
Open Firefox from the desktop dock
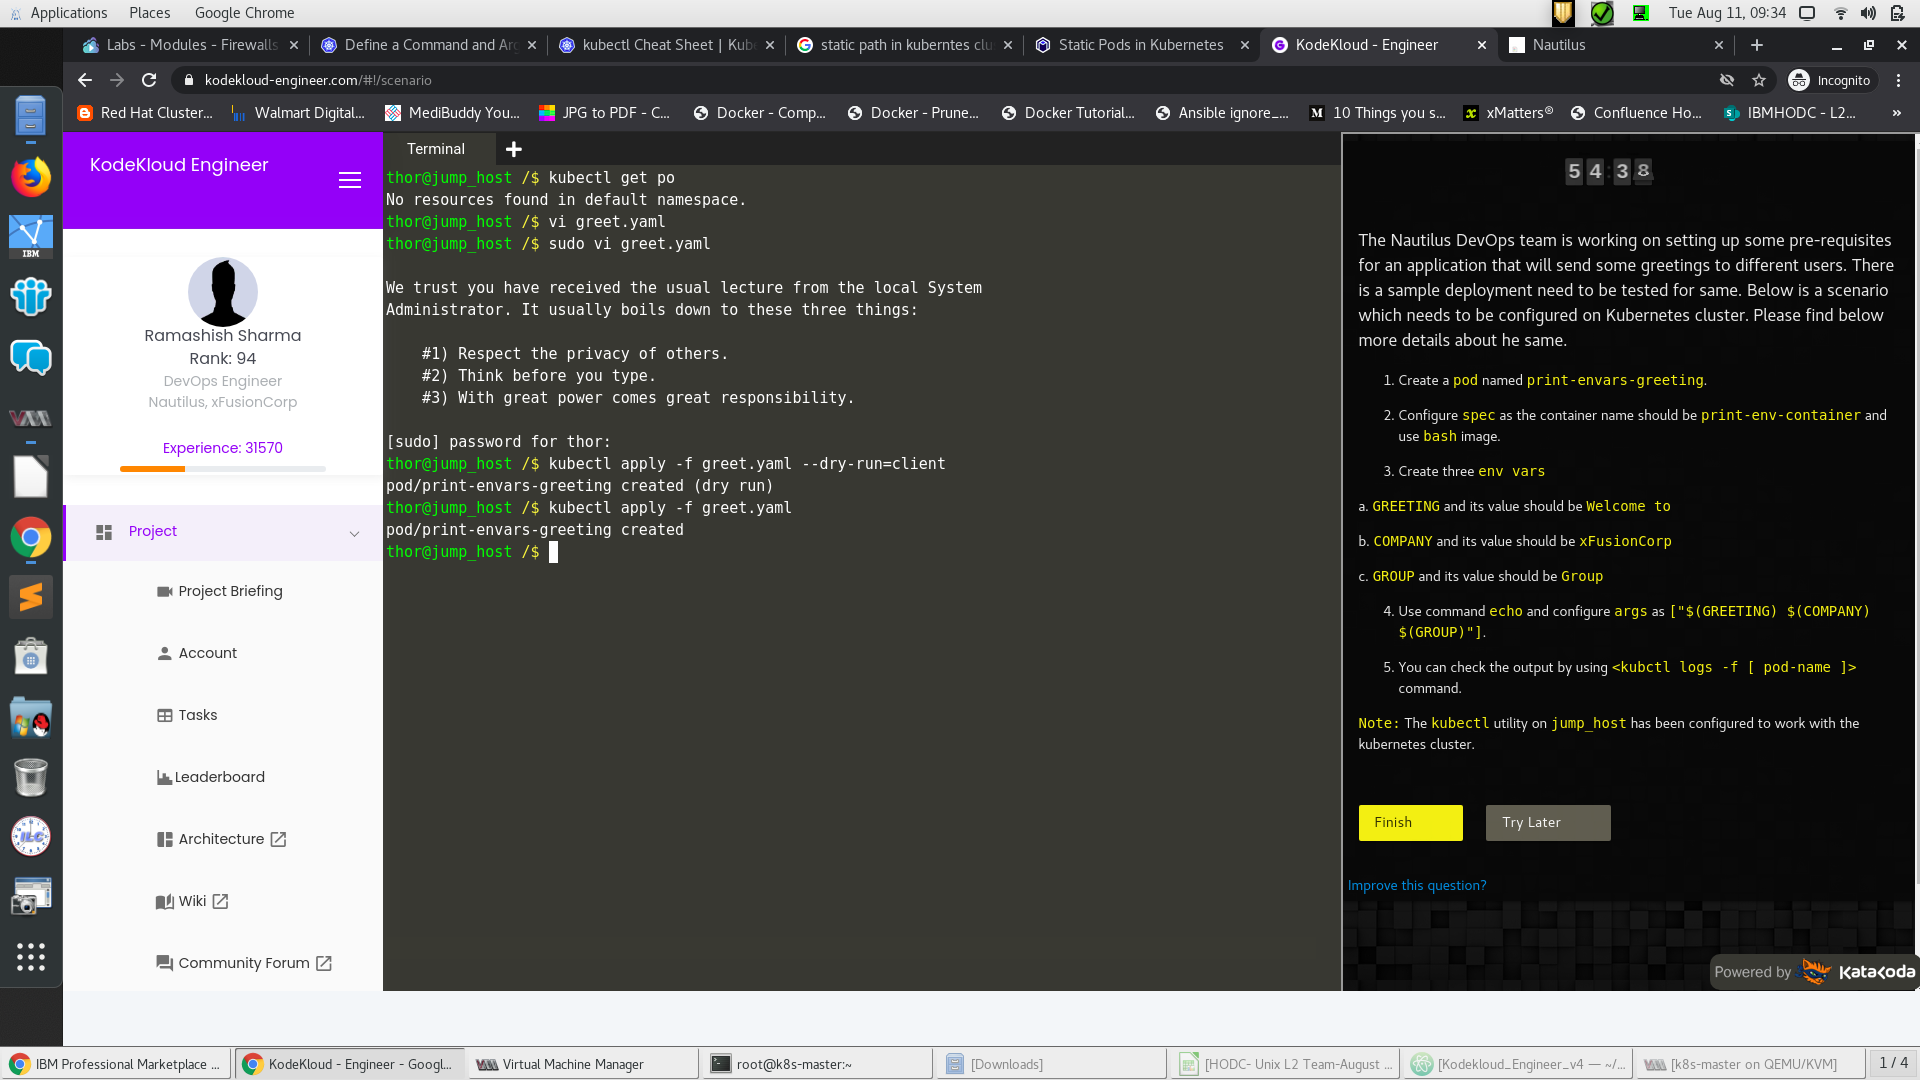click(x=30, y=178)
